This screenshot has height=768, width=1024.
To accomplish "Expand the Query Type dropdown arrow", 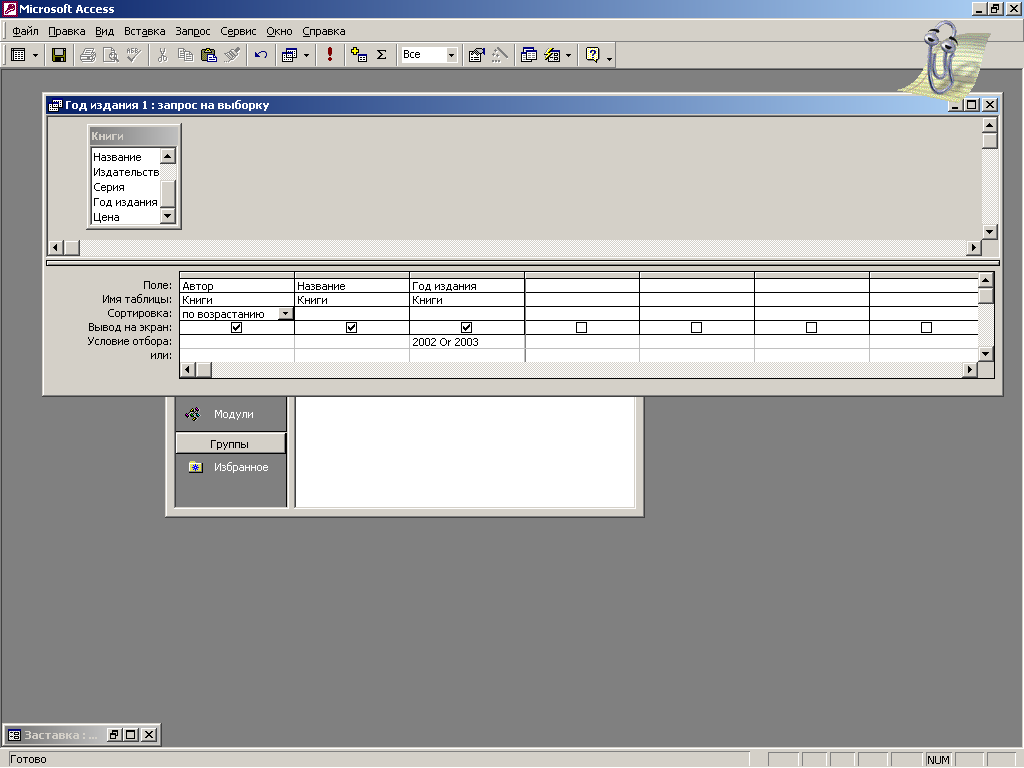I will click(x=306, y=55).
